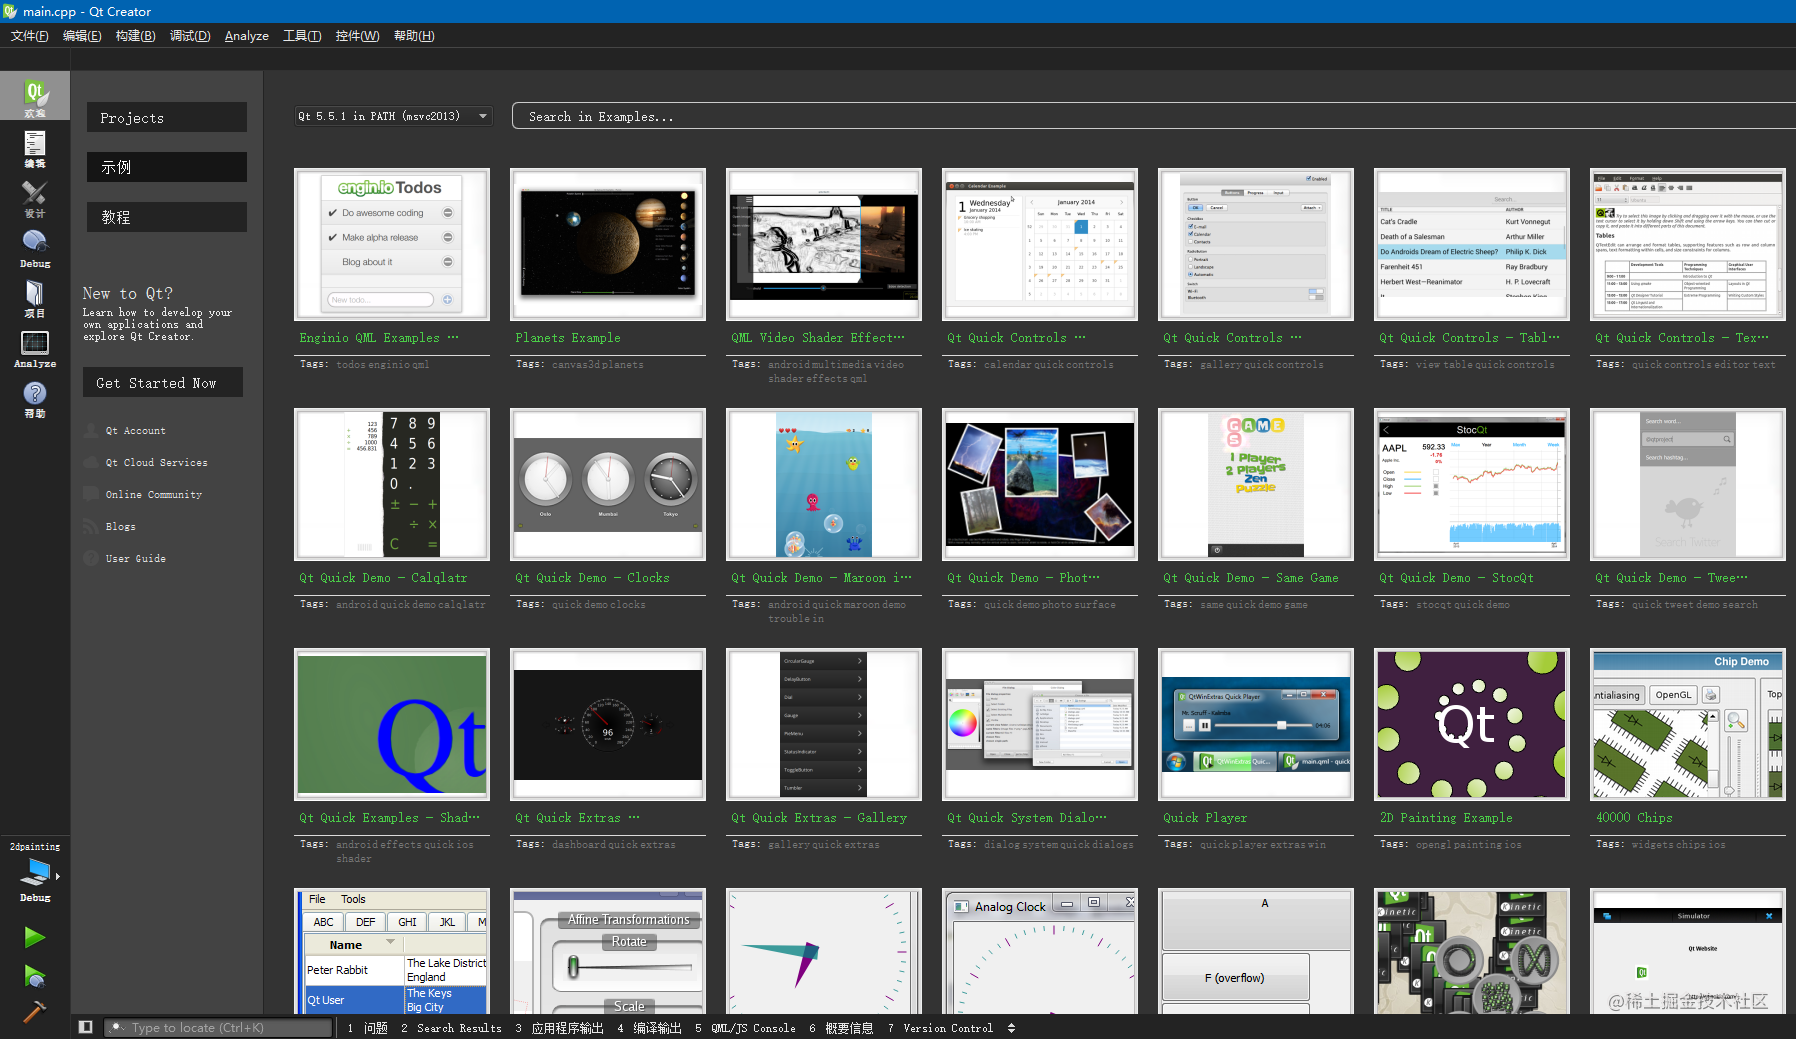
Task: Open Same Game demo thumbnail
Action: pyautogui.click(x=1256, y=484)
